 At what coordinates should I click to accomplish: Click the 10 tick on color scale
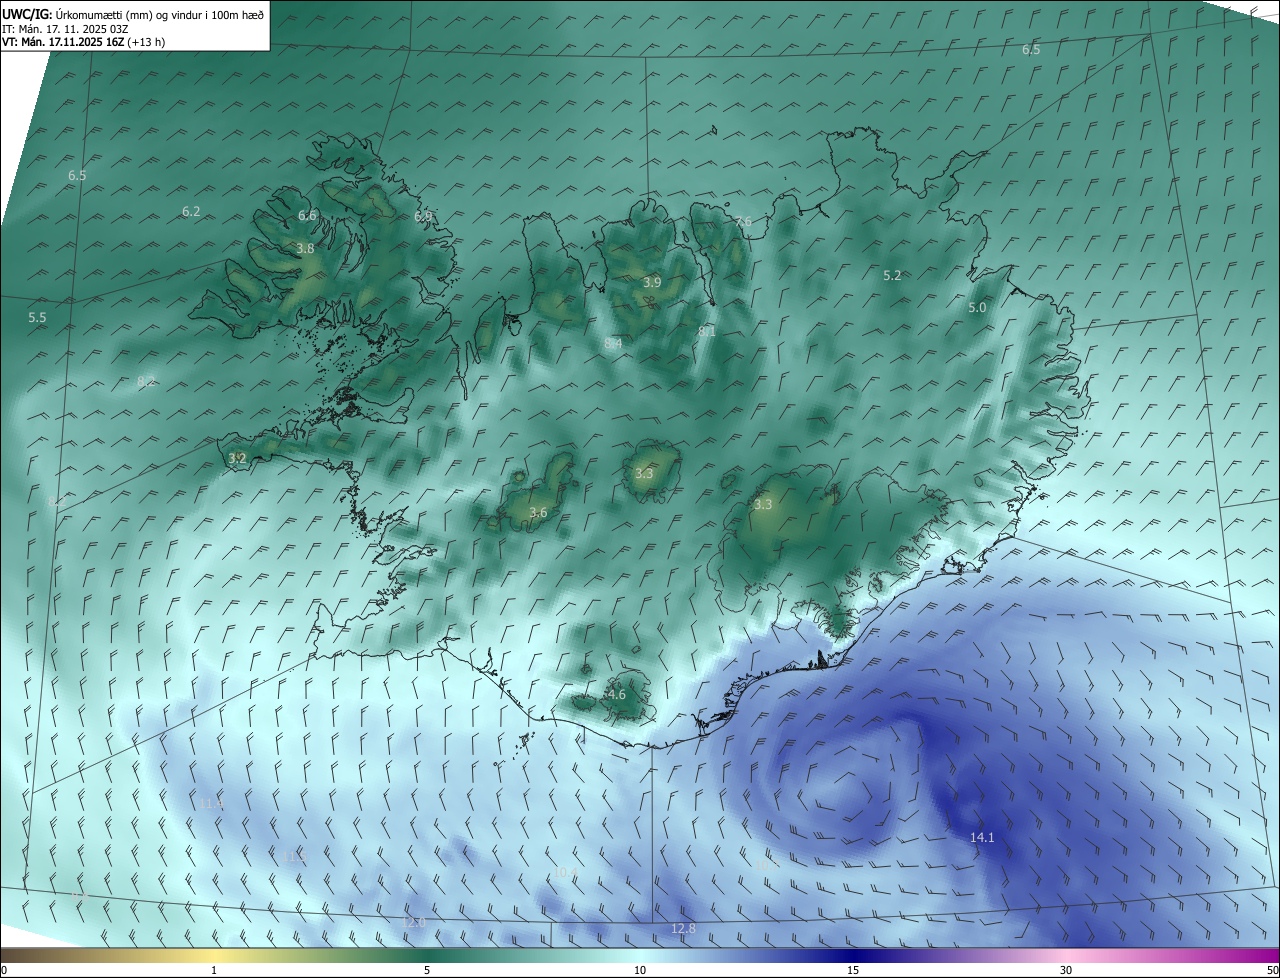pos(640,970)
